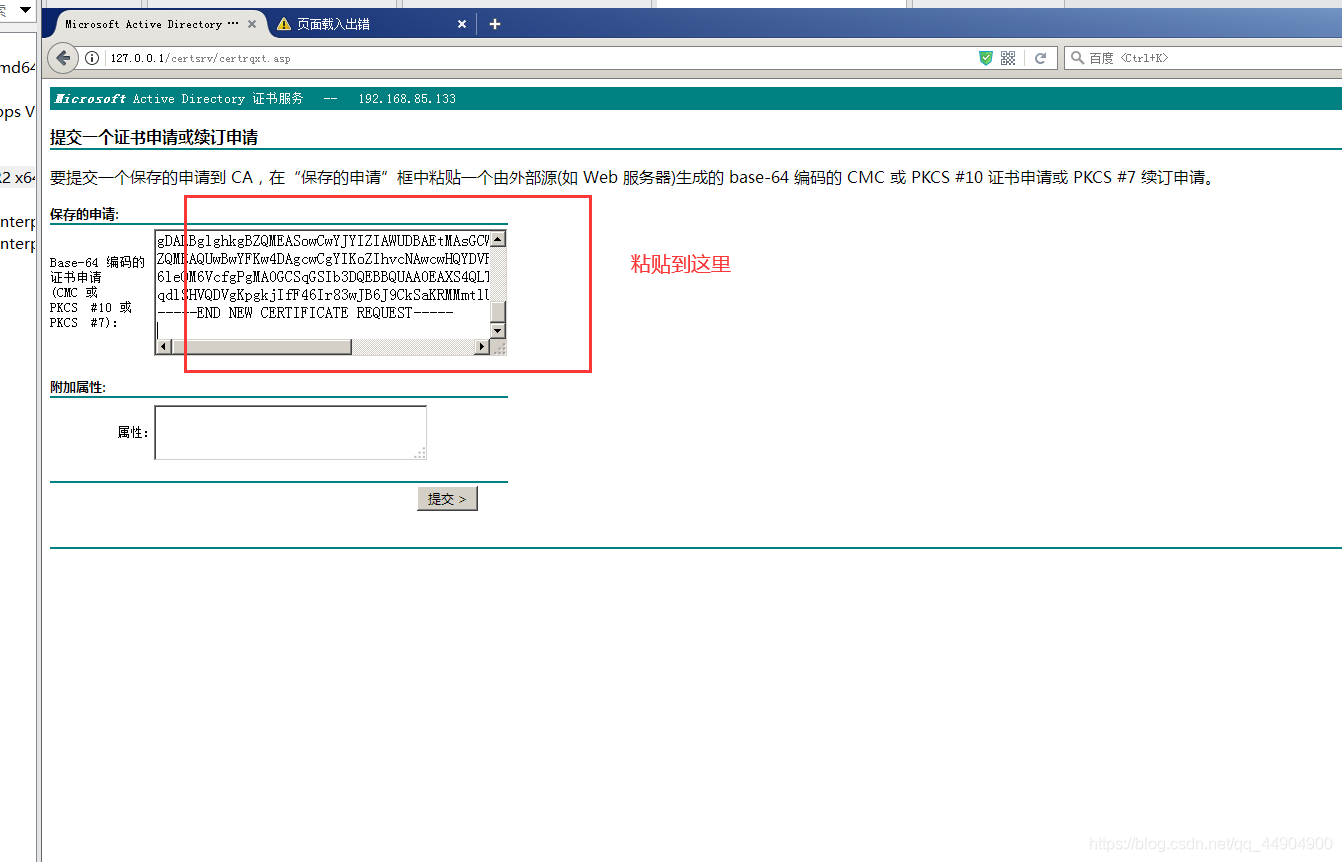Click the 属性 additional attributes box
The height and width of the screenshot is (862, 1342).
[290, 433]
